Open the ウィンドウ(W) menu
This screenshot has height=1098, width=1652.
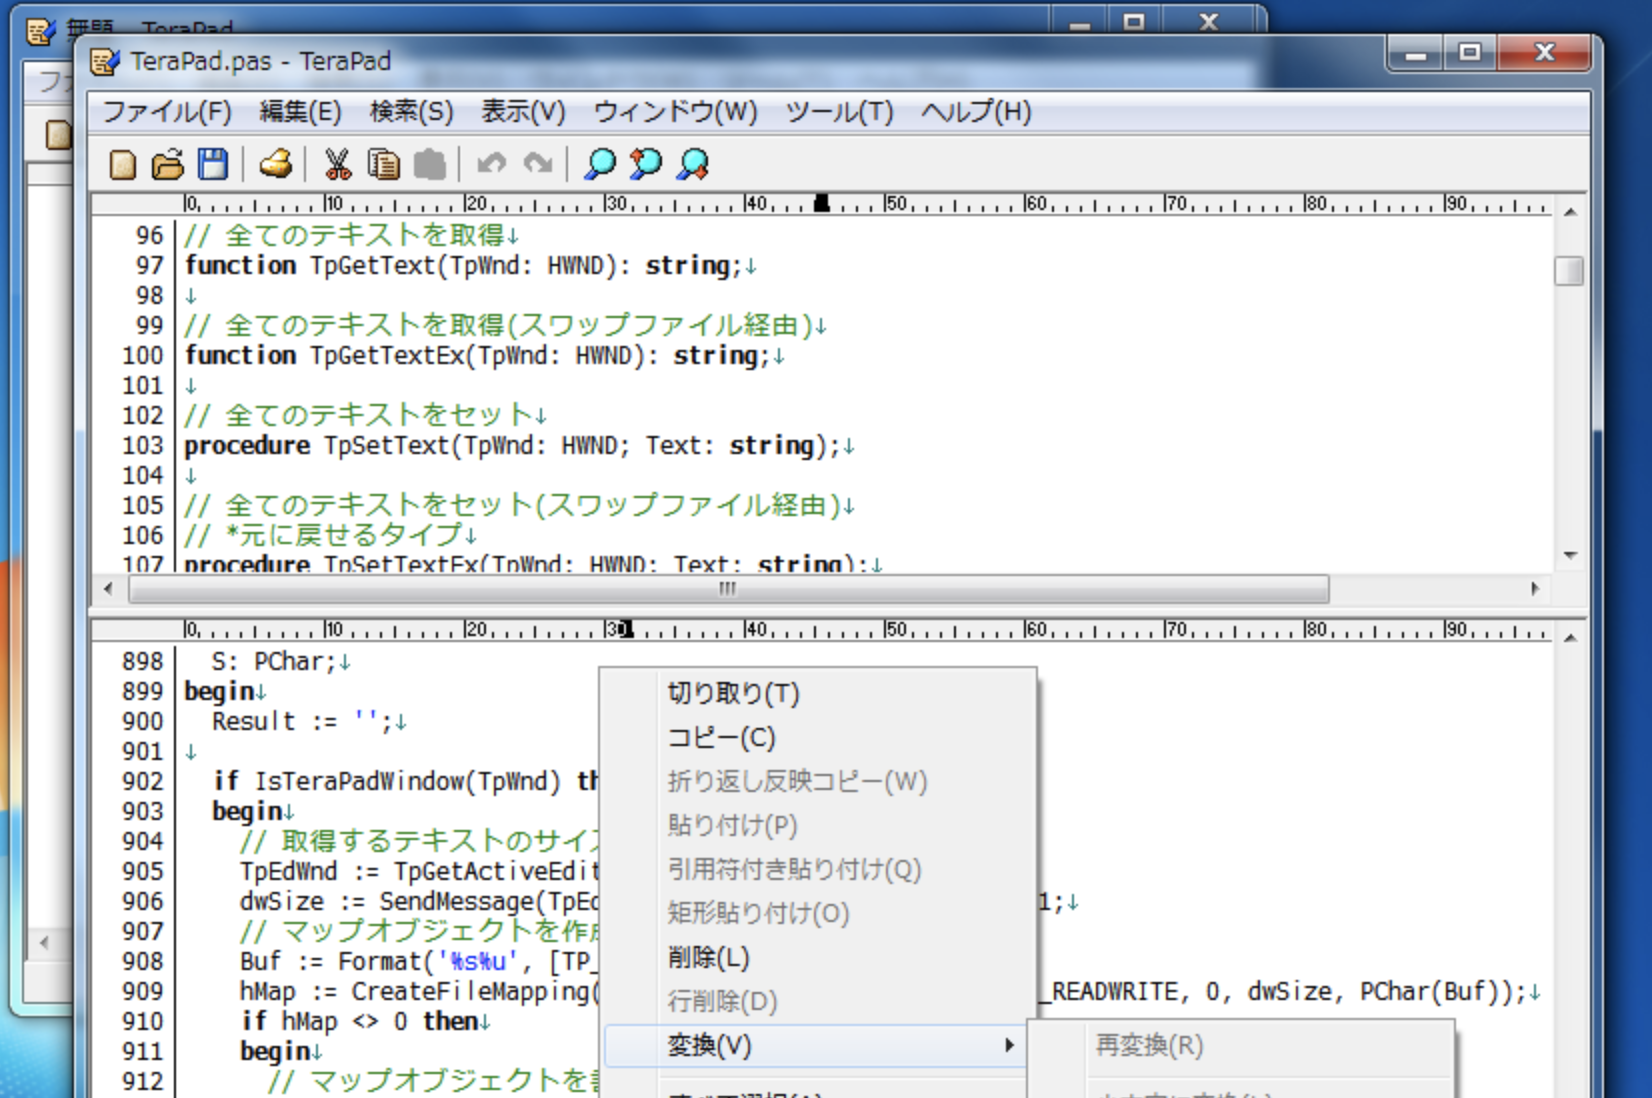click(x=675, y=111)
